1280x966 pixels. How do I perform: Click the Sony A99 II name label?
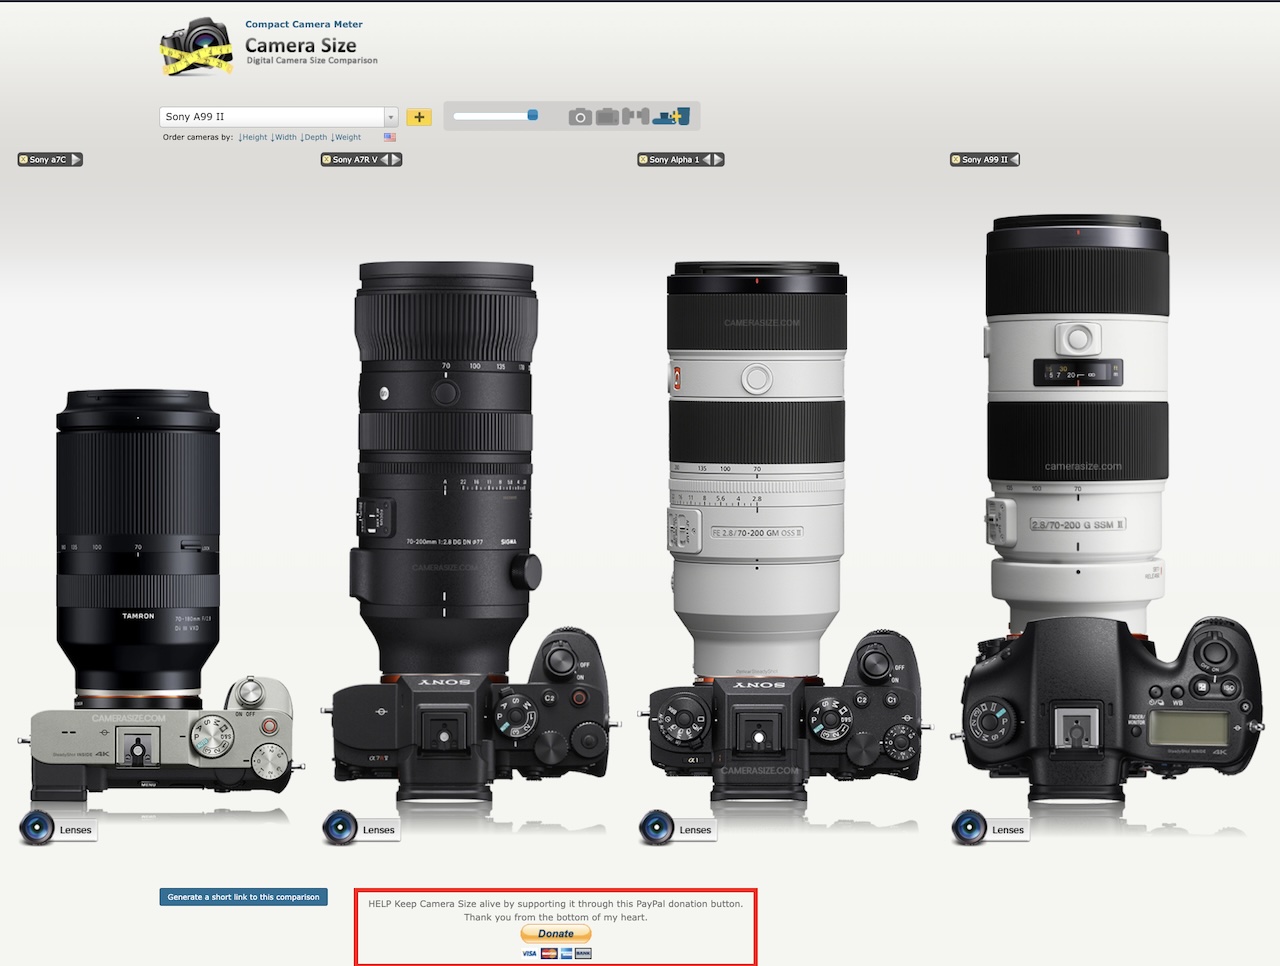tap(985, 159)
